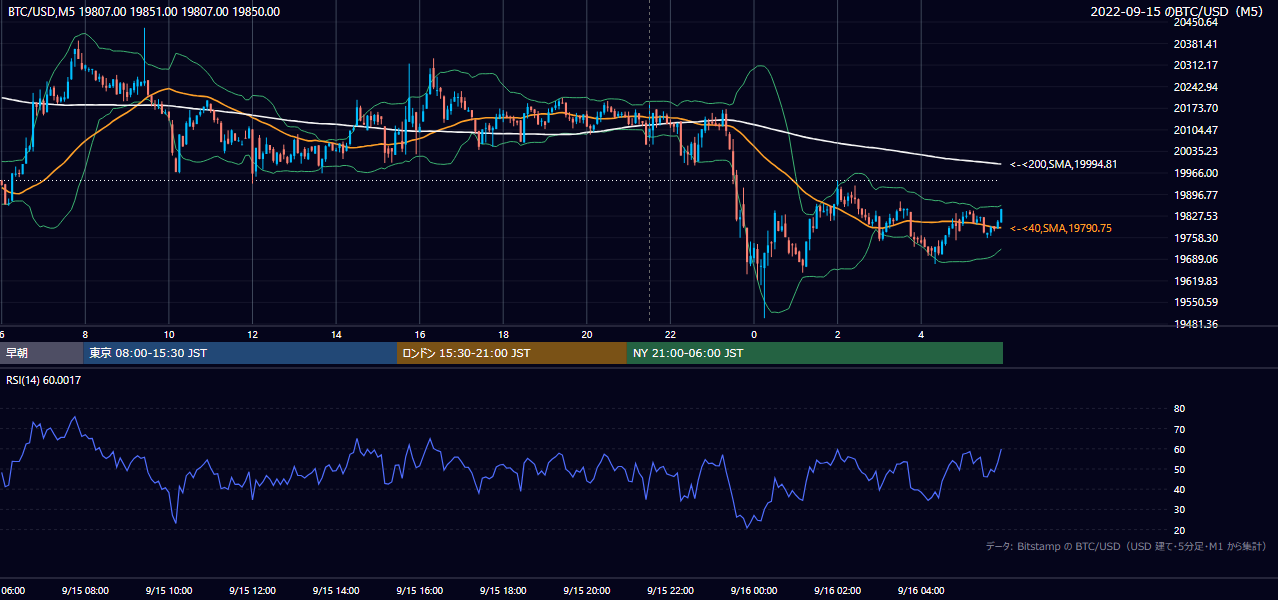Click hour label 8 under price chart
Image resolution: width=1278 pixels, height=600 pixels.
click(85, 335)
